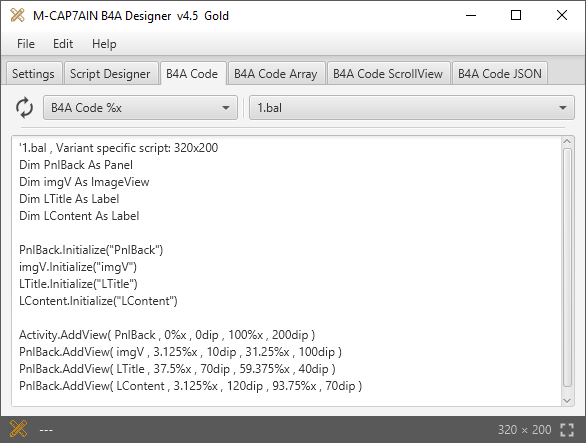Image resolution: width=586 pixels, height=443 pixels.
Task: Click the line PnlBack.Initialize("PnlBack")
Action: (x=91, y=250)
